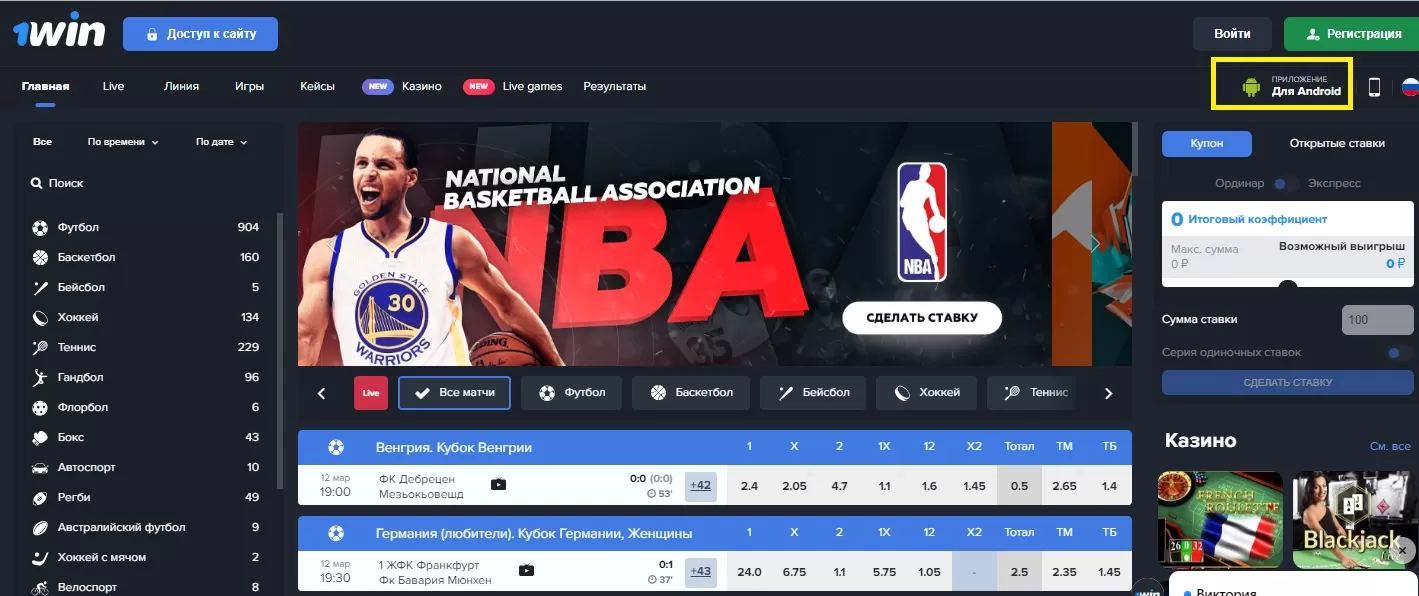
Task: Open the Android app download
Action: click(1282, 86)
